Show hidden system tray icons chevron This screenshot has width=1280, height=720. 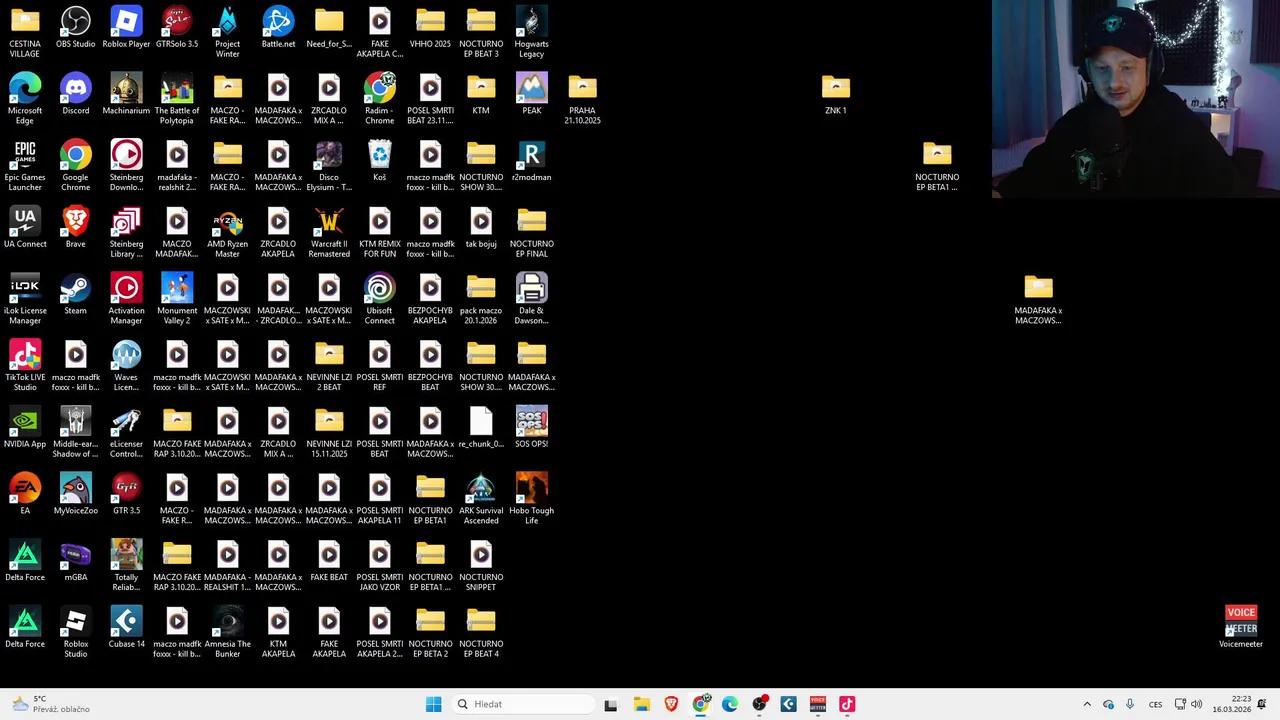click(x=1087, y=704)
